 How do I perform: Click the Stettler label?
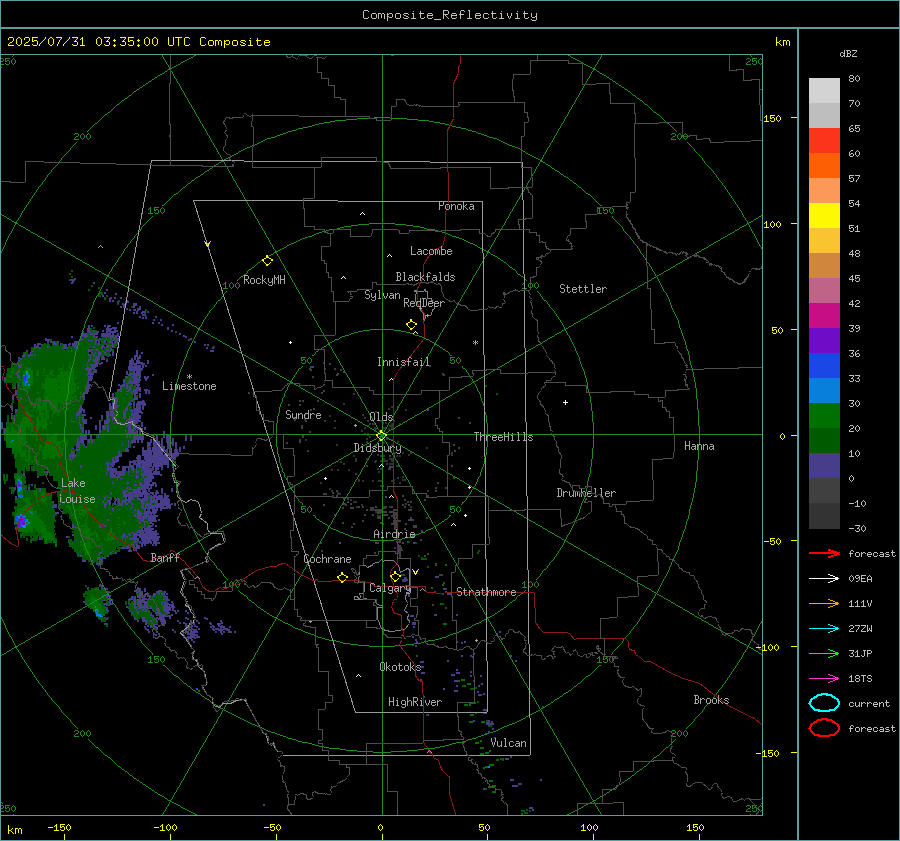[583, 289]
